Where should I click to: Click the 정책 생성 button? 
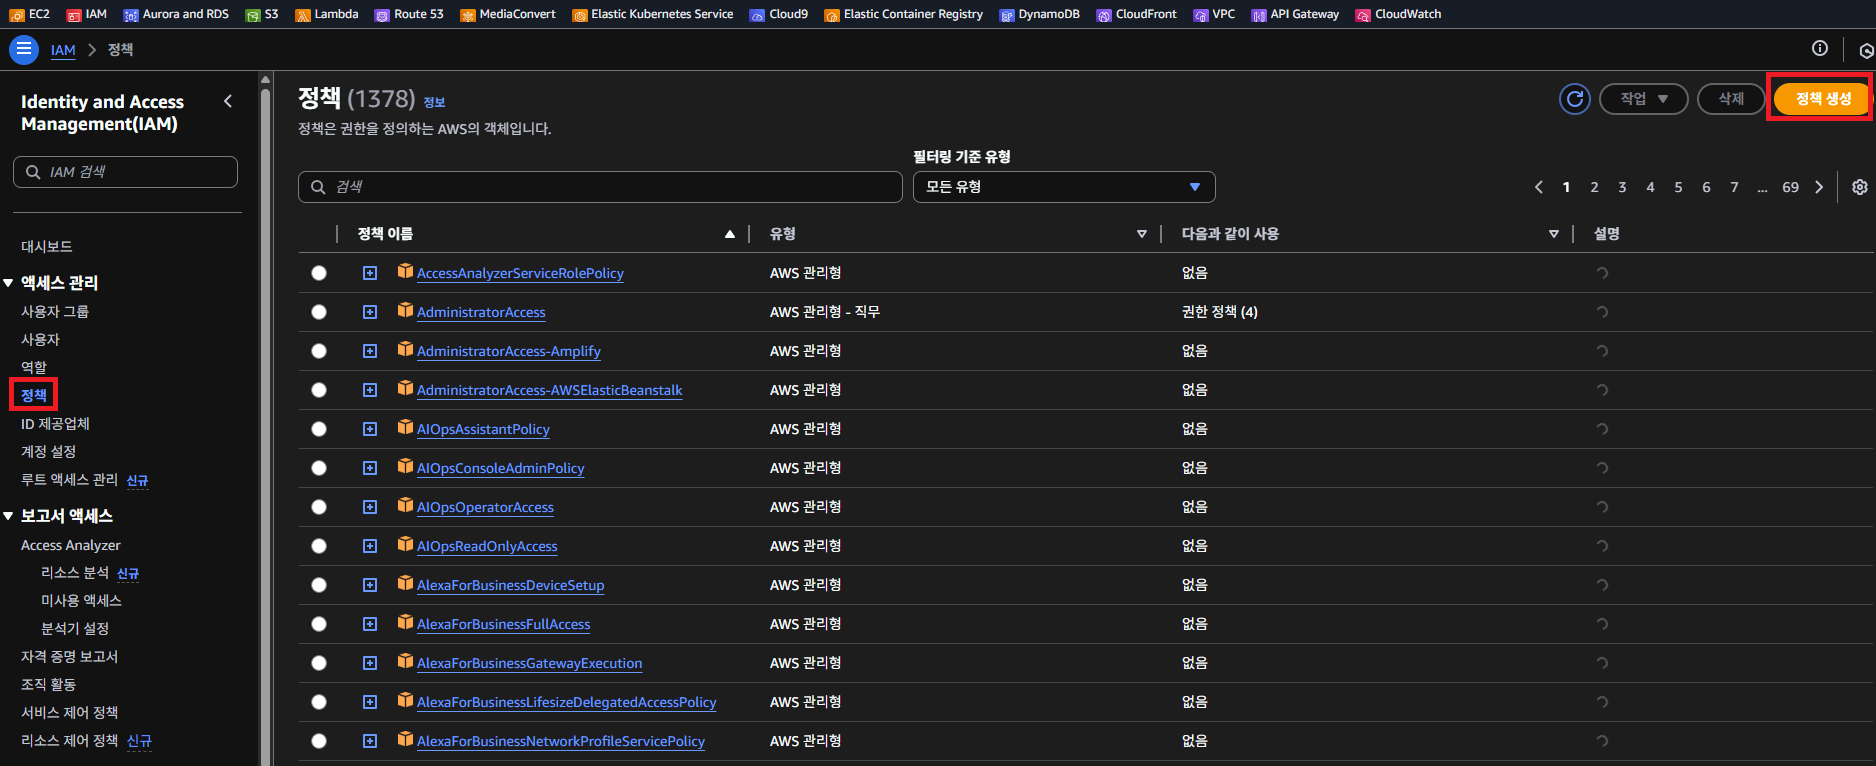click(1823, 99)
